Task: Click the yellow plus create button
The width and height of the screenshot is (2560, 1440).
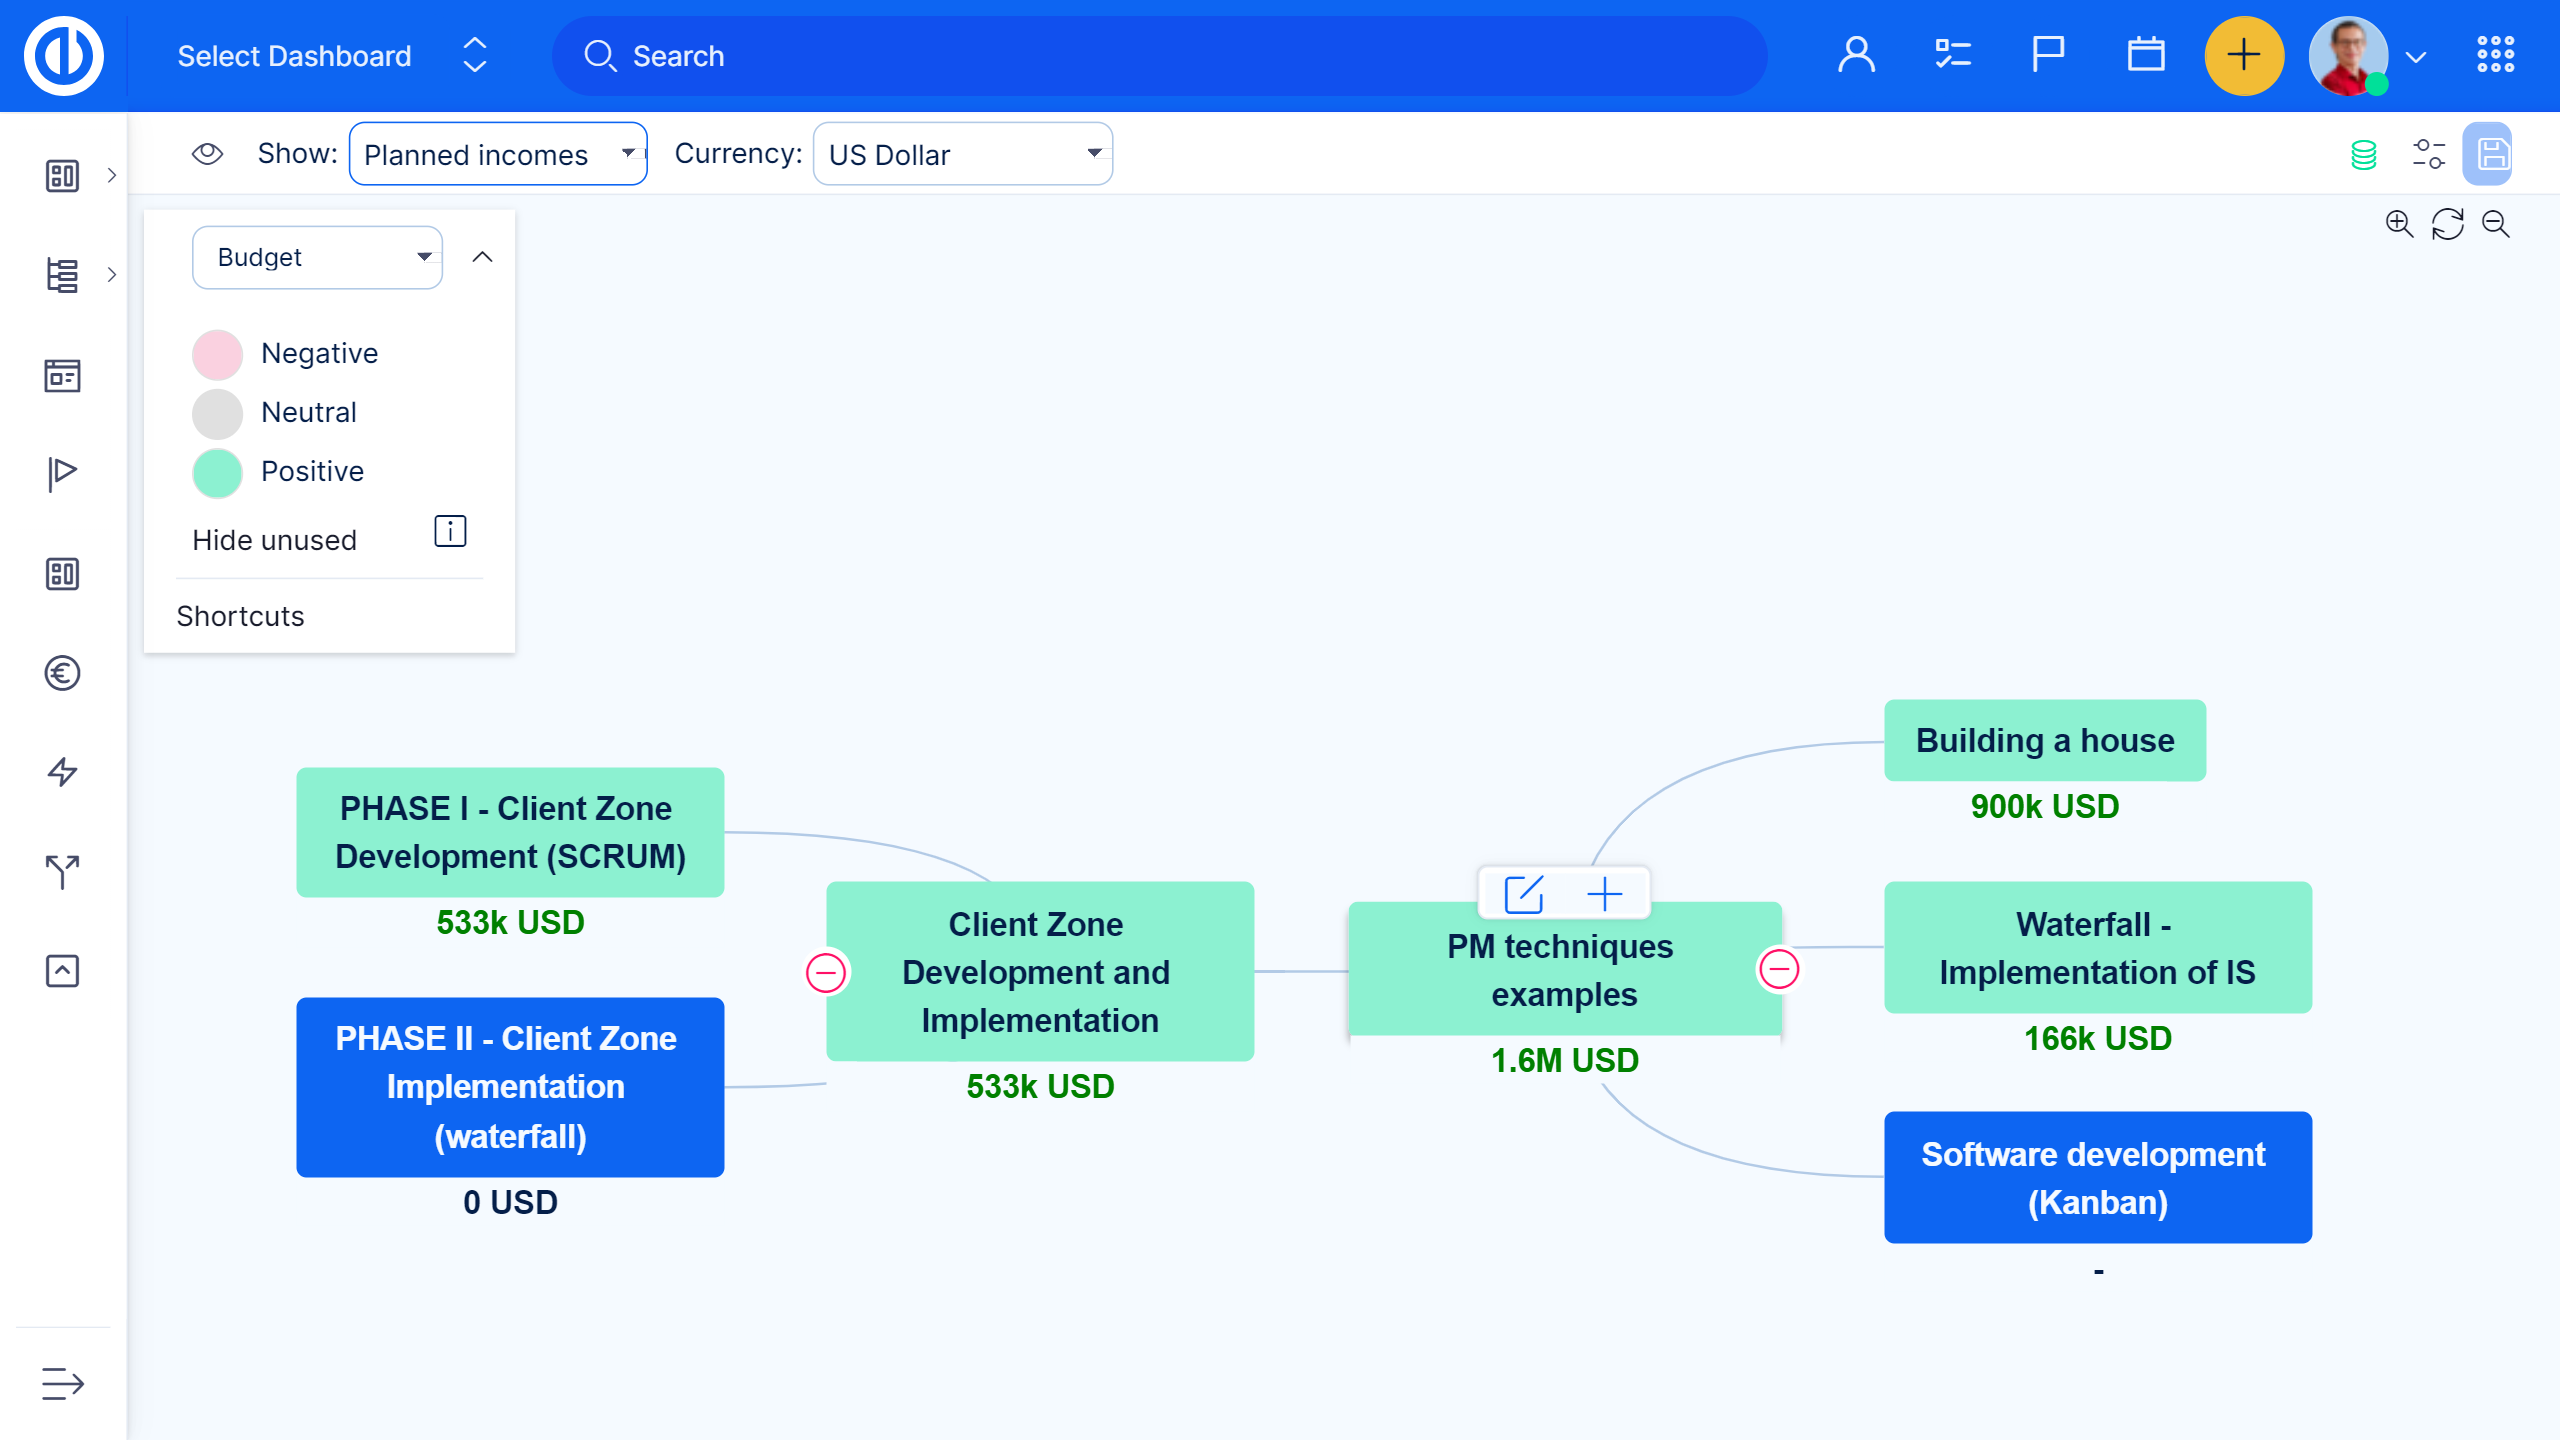Action: pyautogui.click(x=2243, y=55)
